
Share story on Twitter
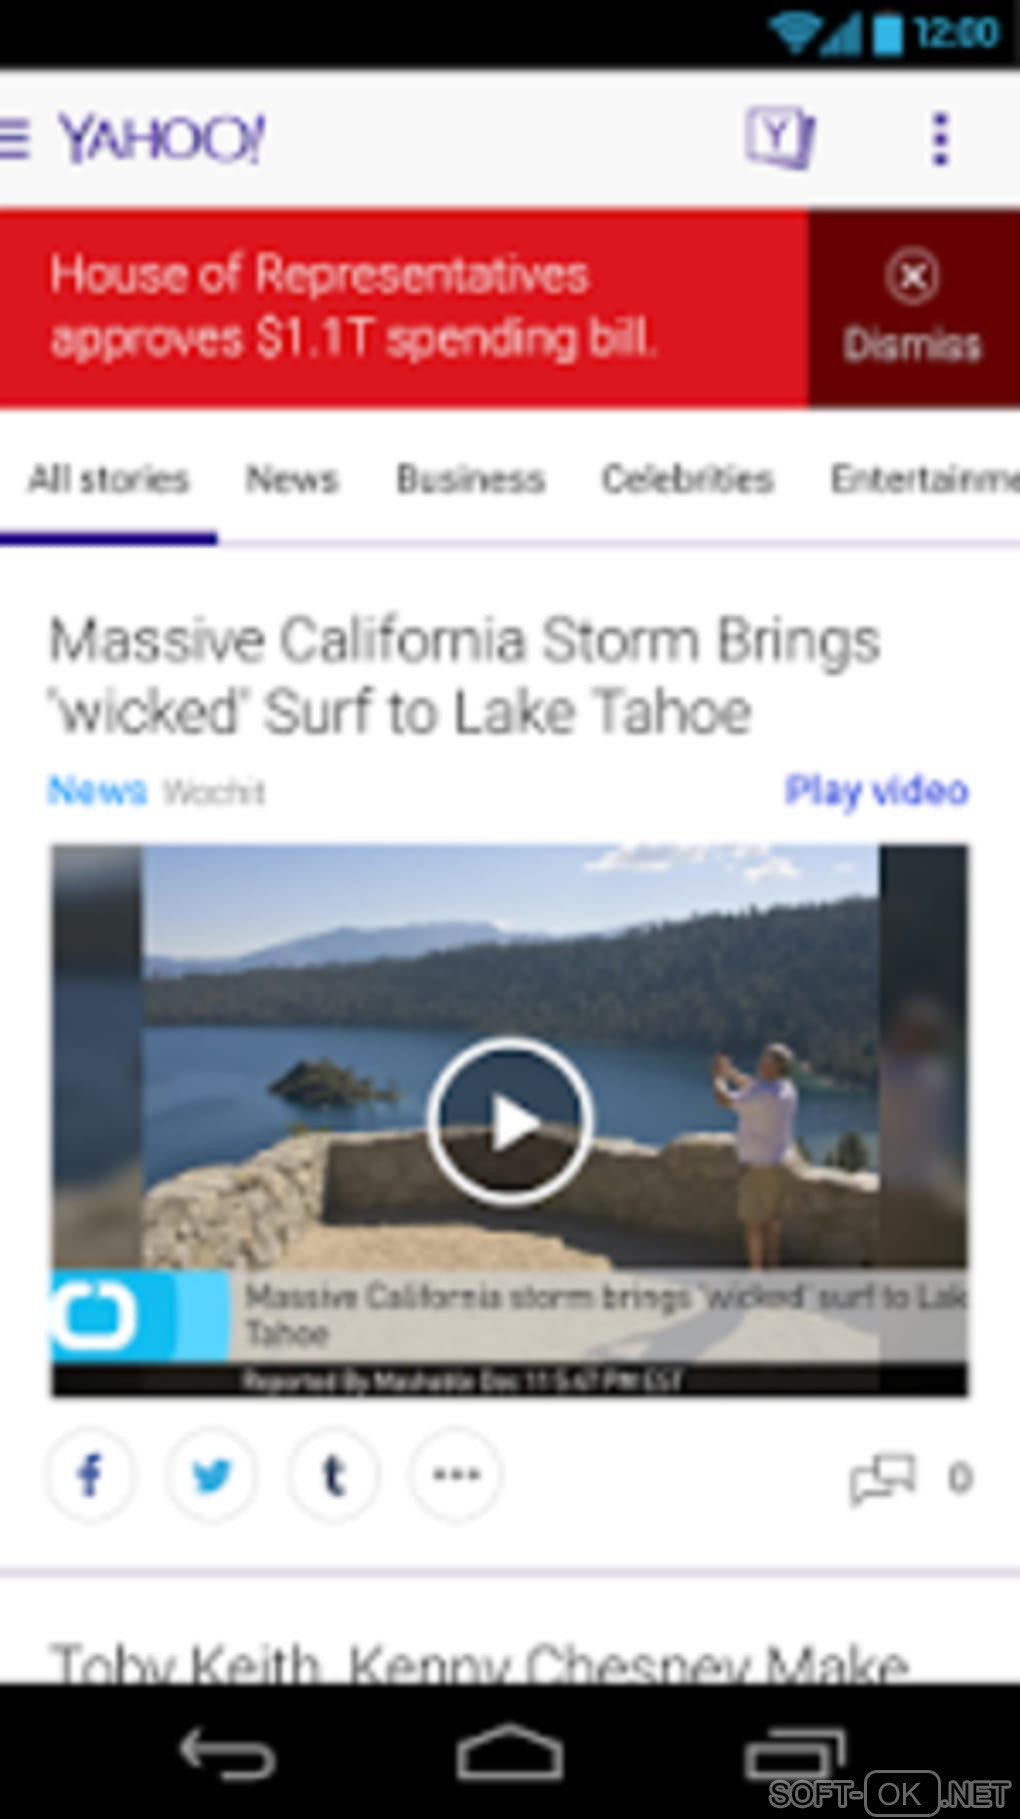[x=212, y=1475]
